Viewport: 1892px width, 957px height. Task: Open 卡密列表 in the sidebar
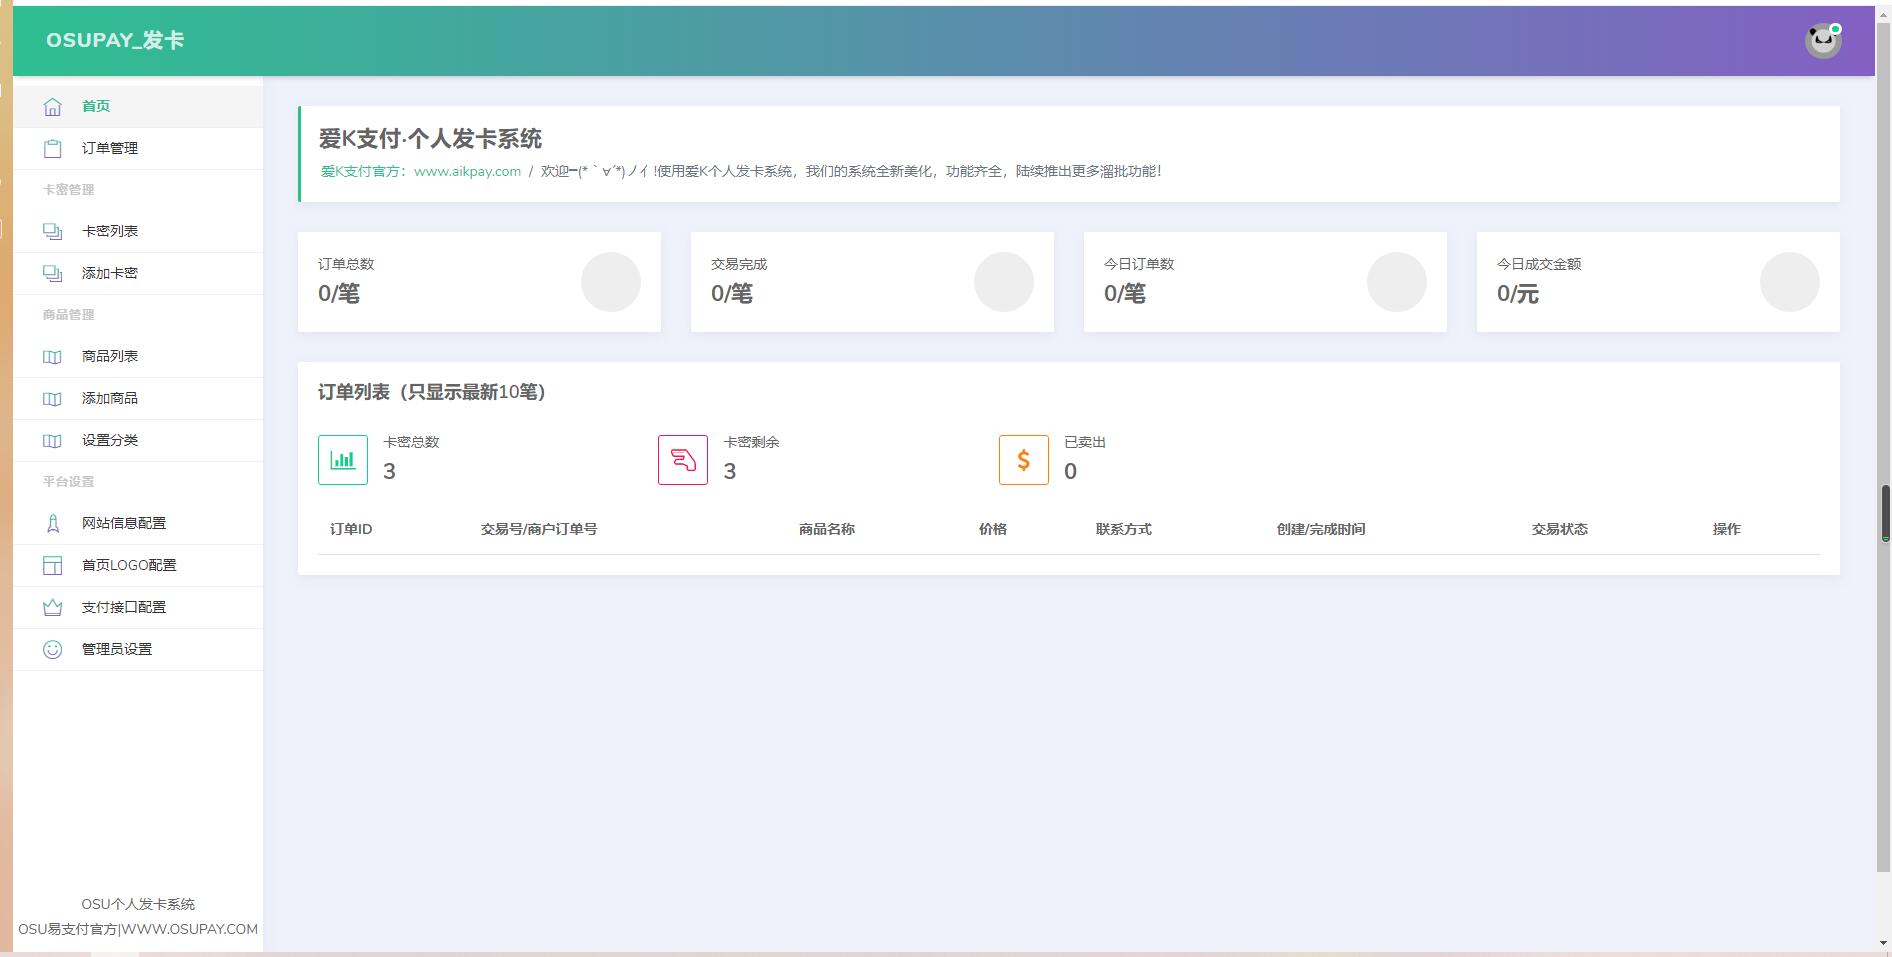pos(110,231)
